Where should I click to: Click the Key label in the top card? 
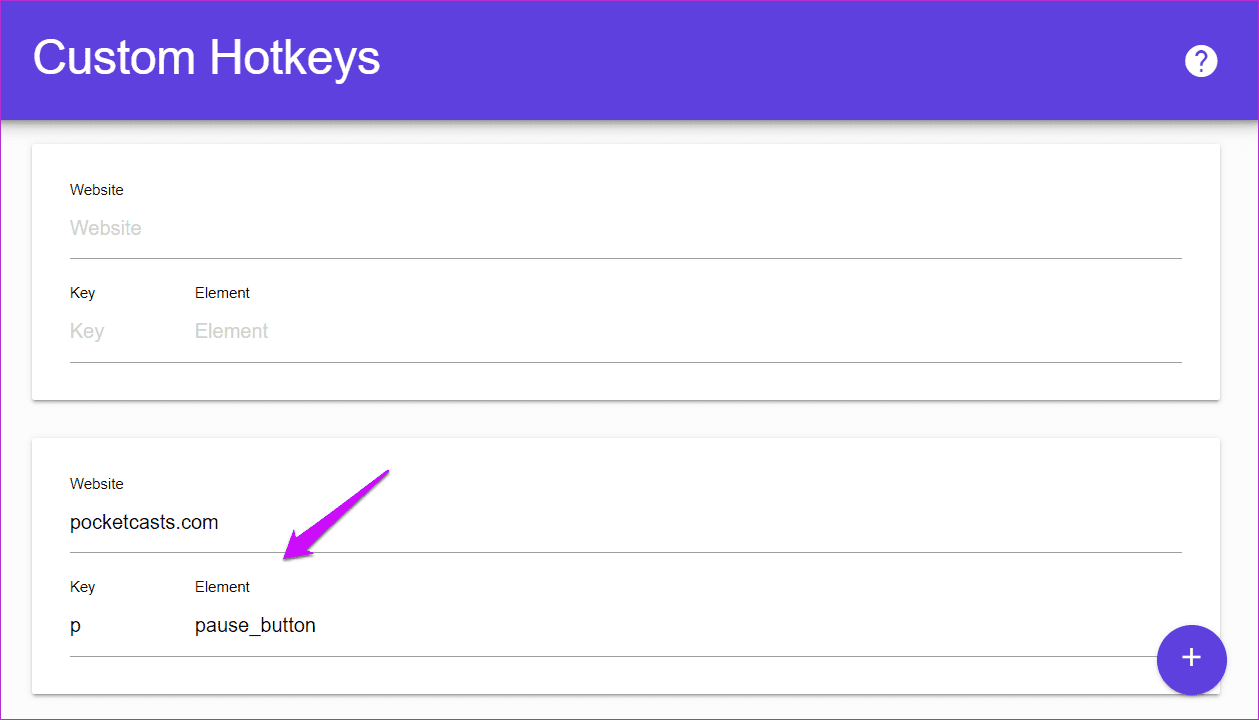click(83, 293)
